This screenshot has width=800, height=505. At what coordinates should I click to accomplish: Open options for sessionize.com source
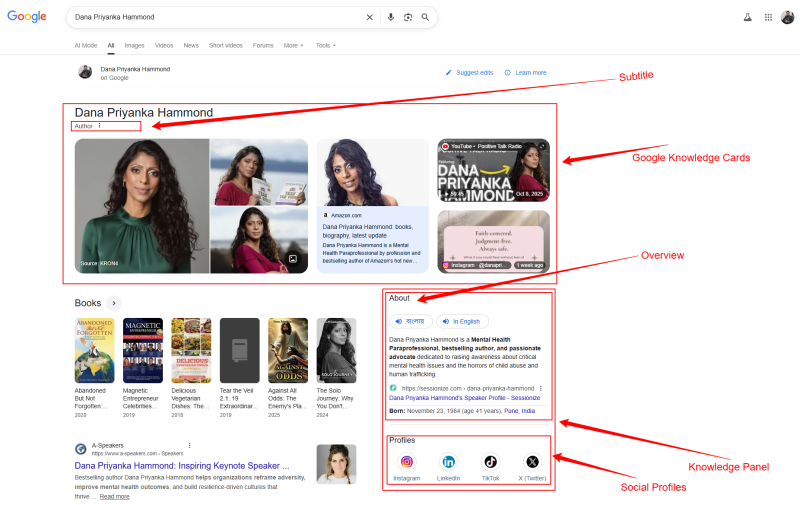pyautogui.click(x=541, y=389)
